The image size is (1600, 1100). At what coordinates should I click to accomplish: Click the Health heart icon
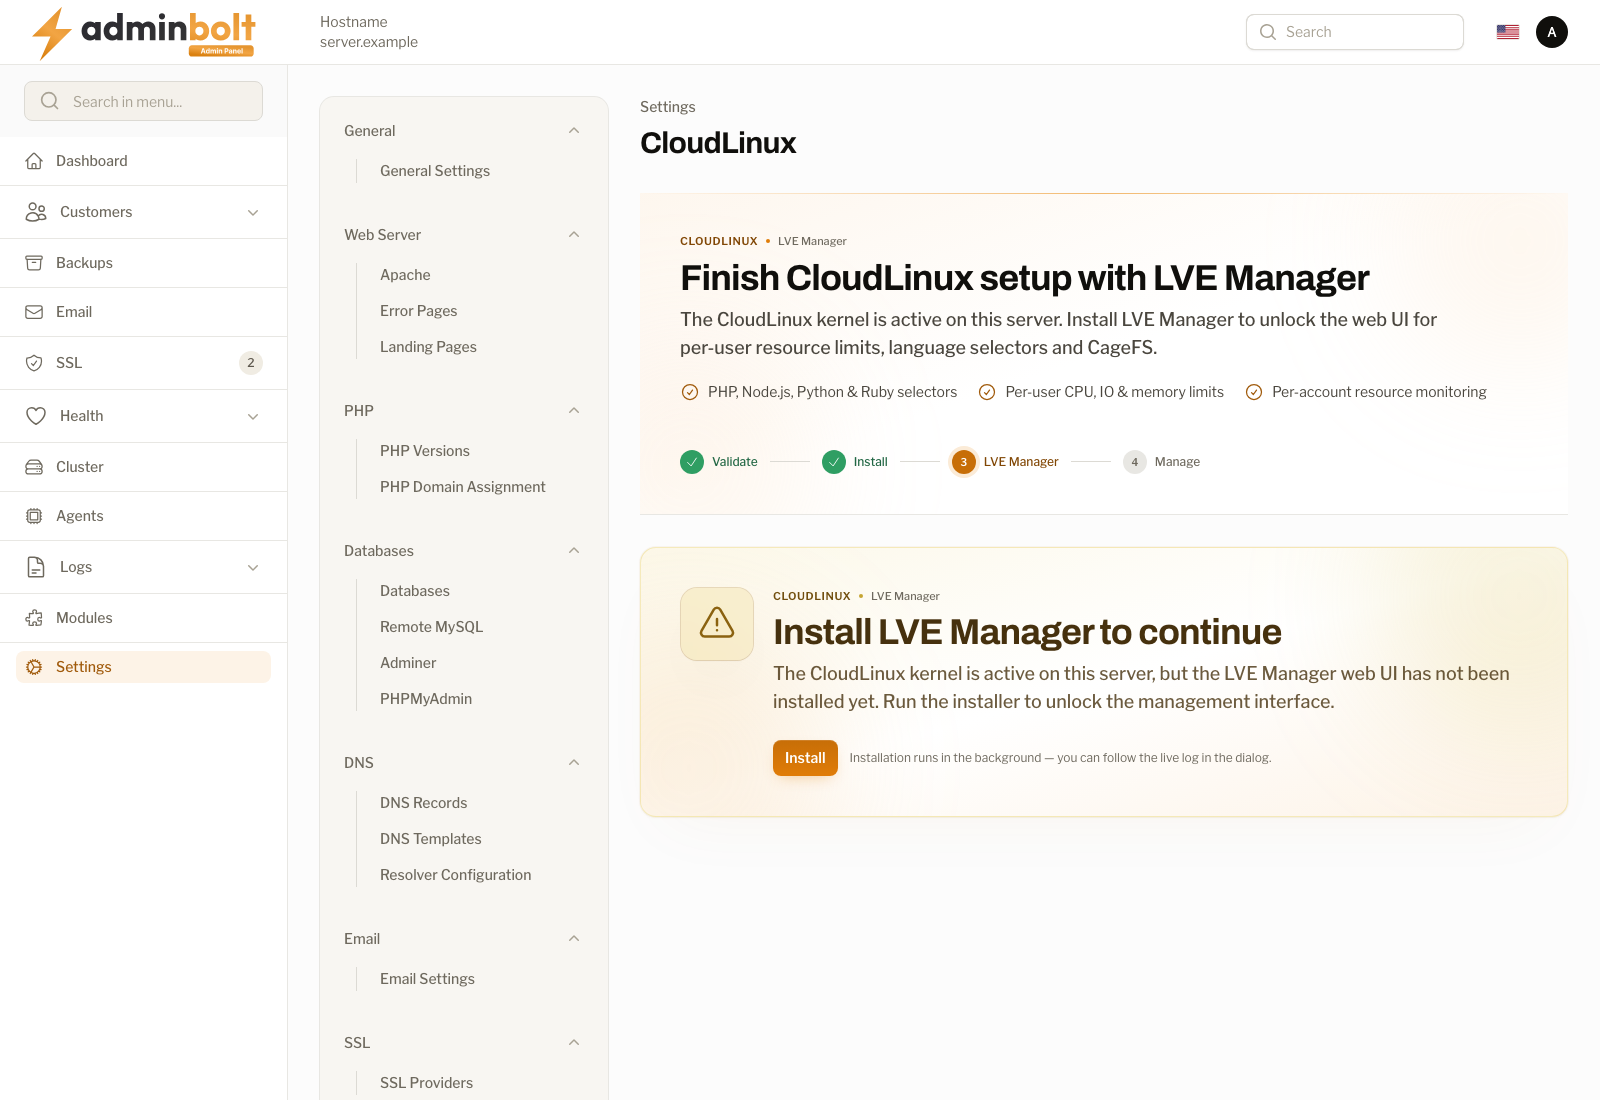pos(36,416)
